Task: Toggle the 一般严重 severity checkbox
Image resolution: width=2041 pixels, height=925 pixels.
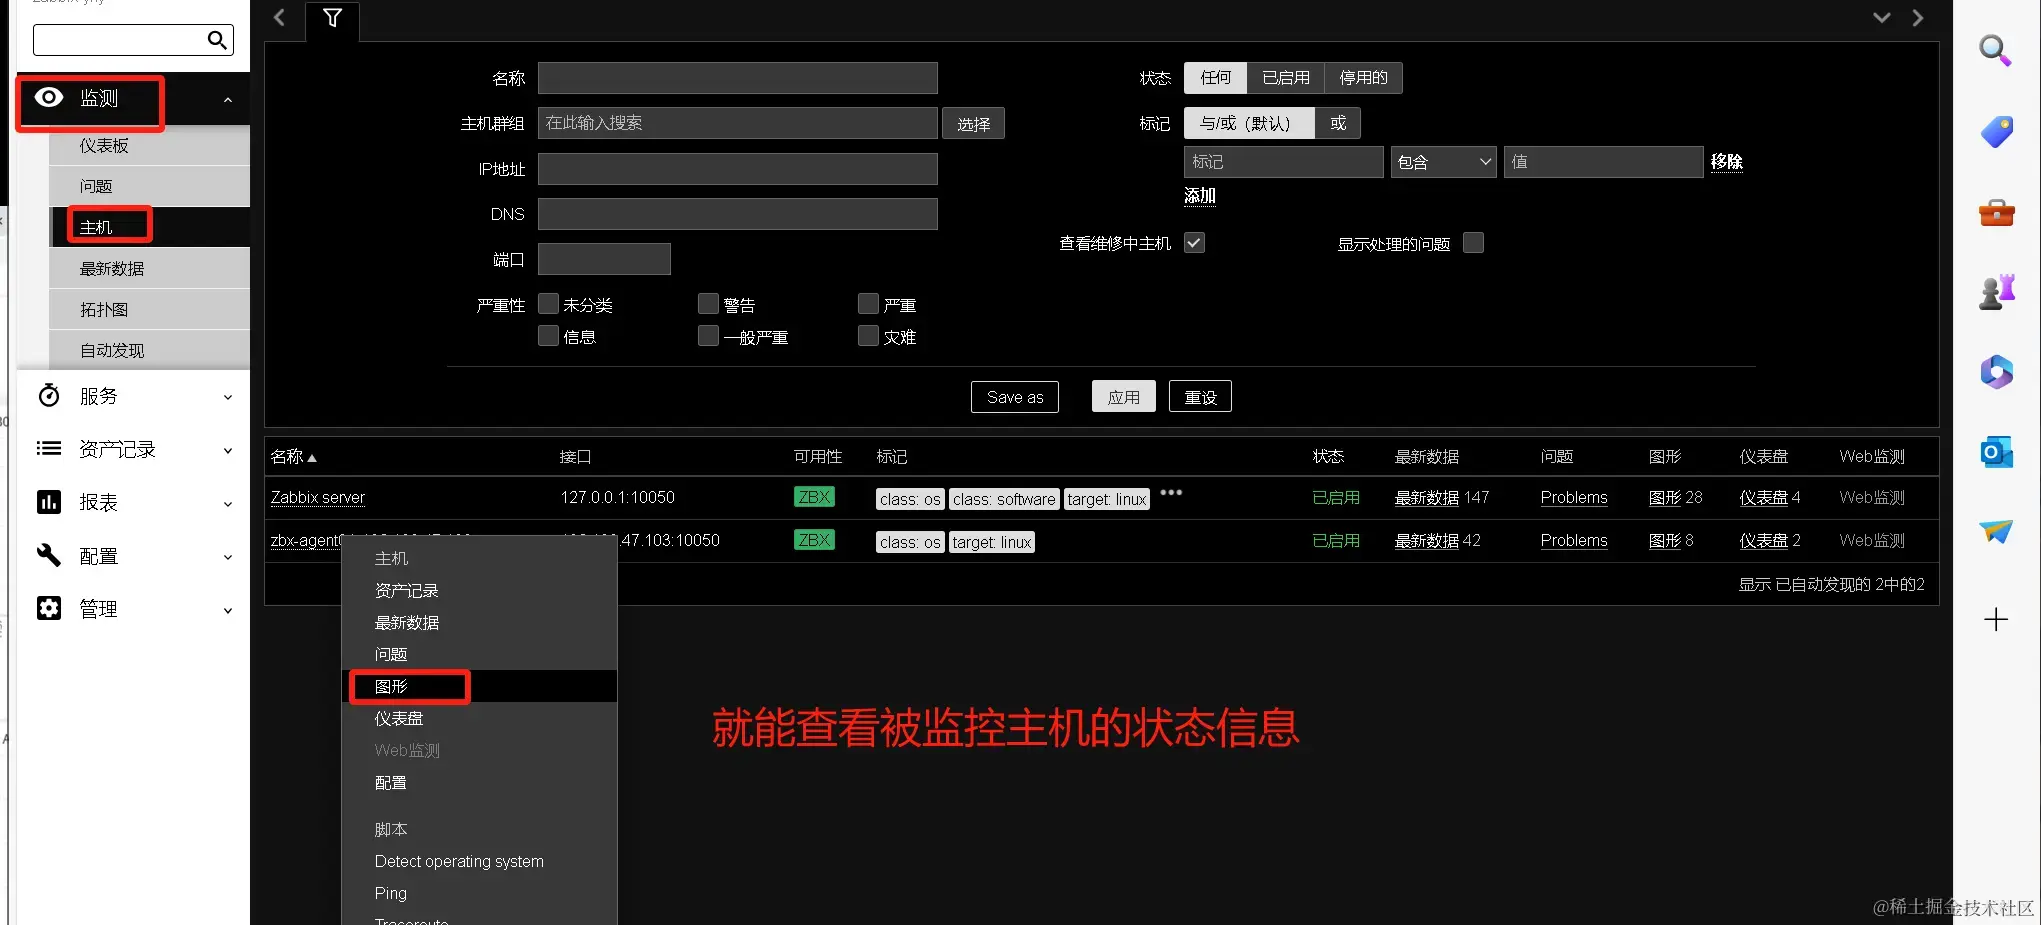Action: [x=708, y=336]
